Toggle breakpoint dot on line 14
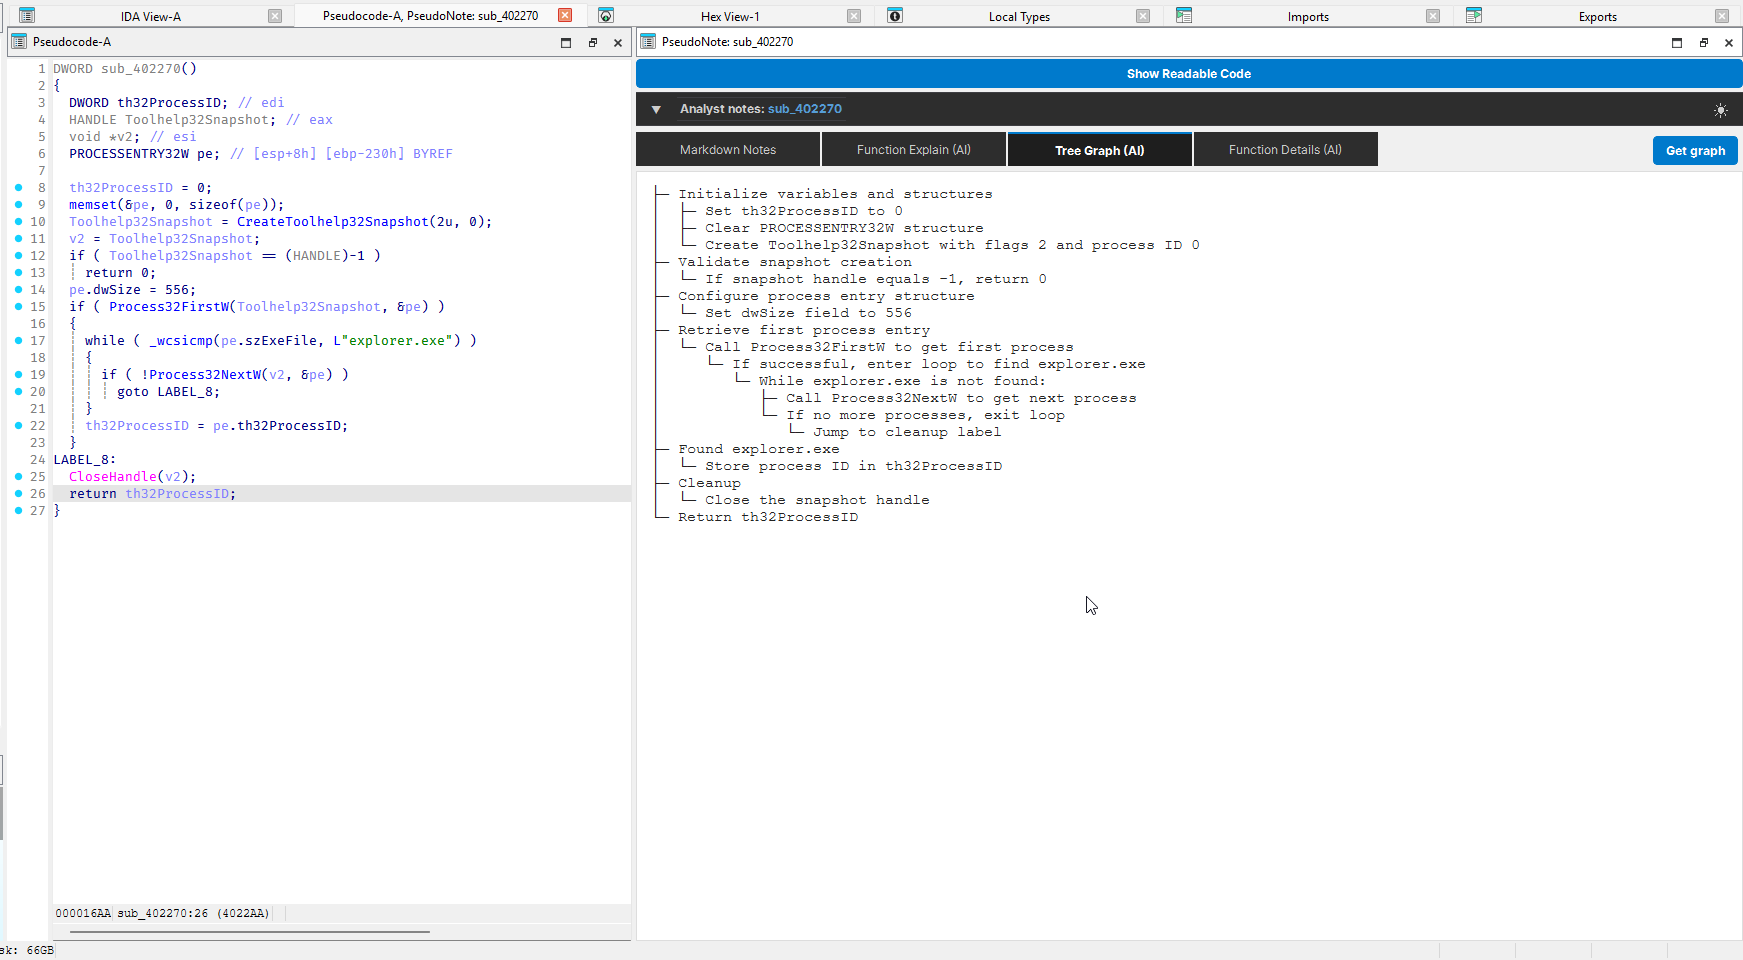This screenshot has width=1743, height=960. point(18,289)
